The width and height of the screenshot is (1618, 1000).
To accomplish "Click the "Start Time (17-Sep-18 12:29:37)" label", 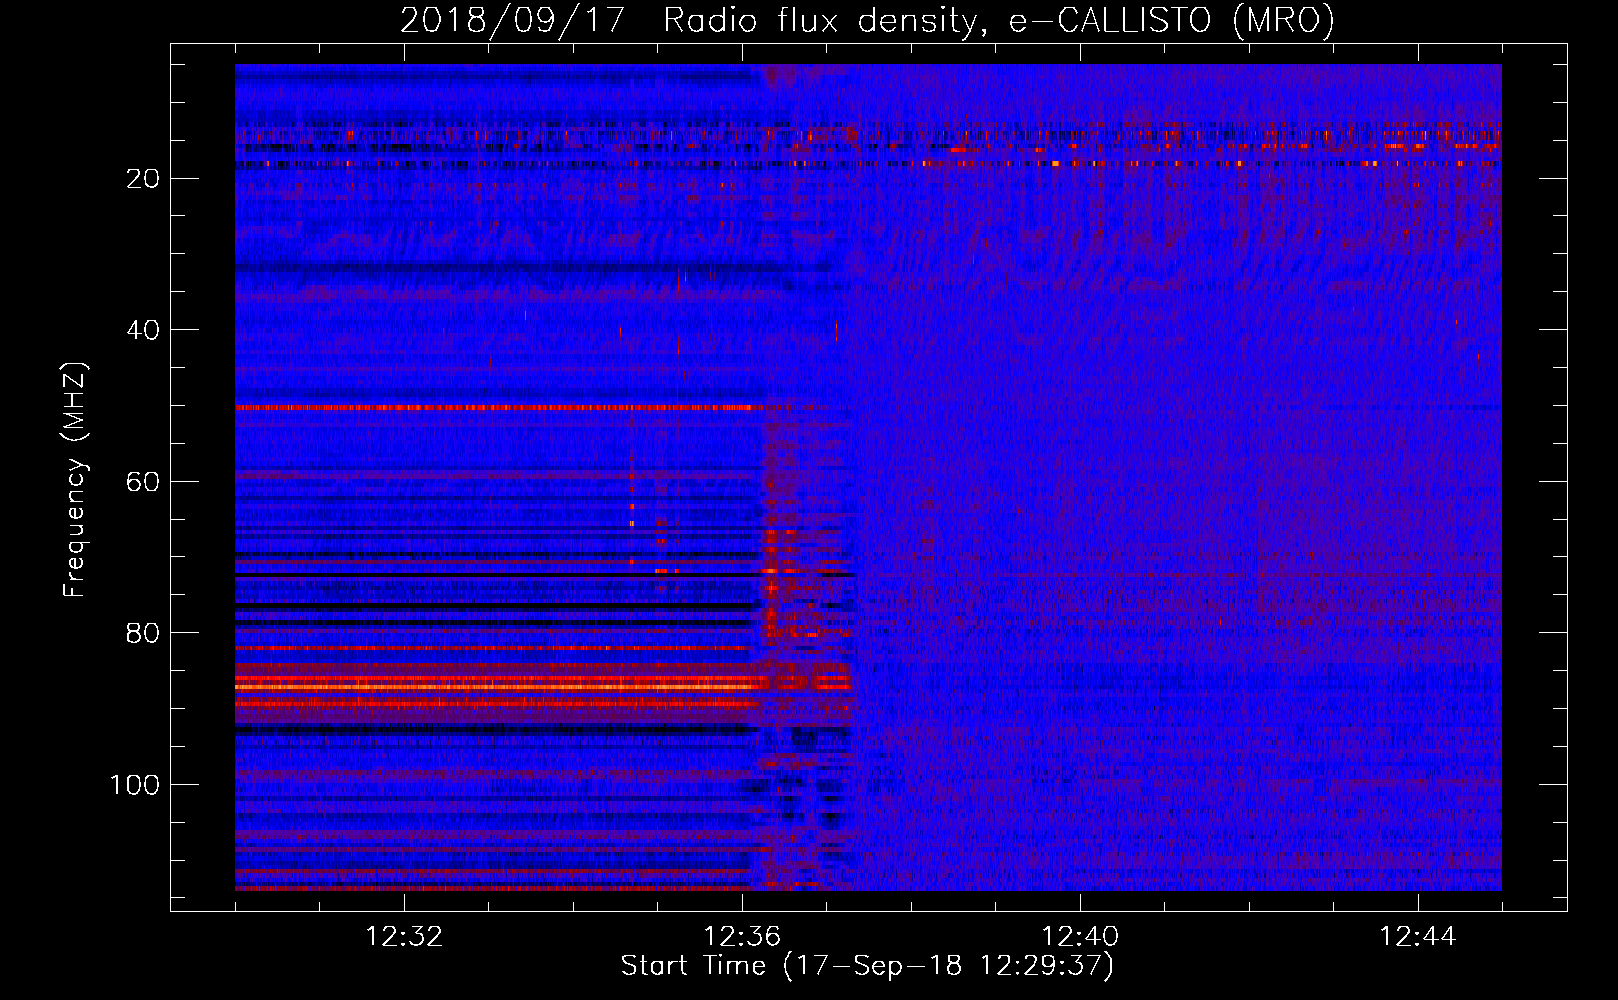I will (867, 966).
